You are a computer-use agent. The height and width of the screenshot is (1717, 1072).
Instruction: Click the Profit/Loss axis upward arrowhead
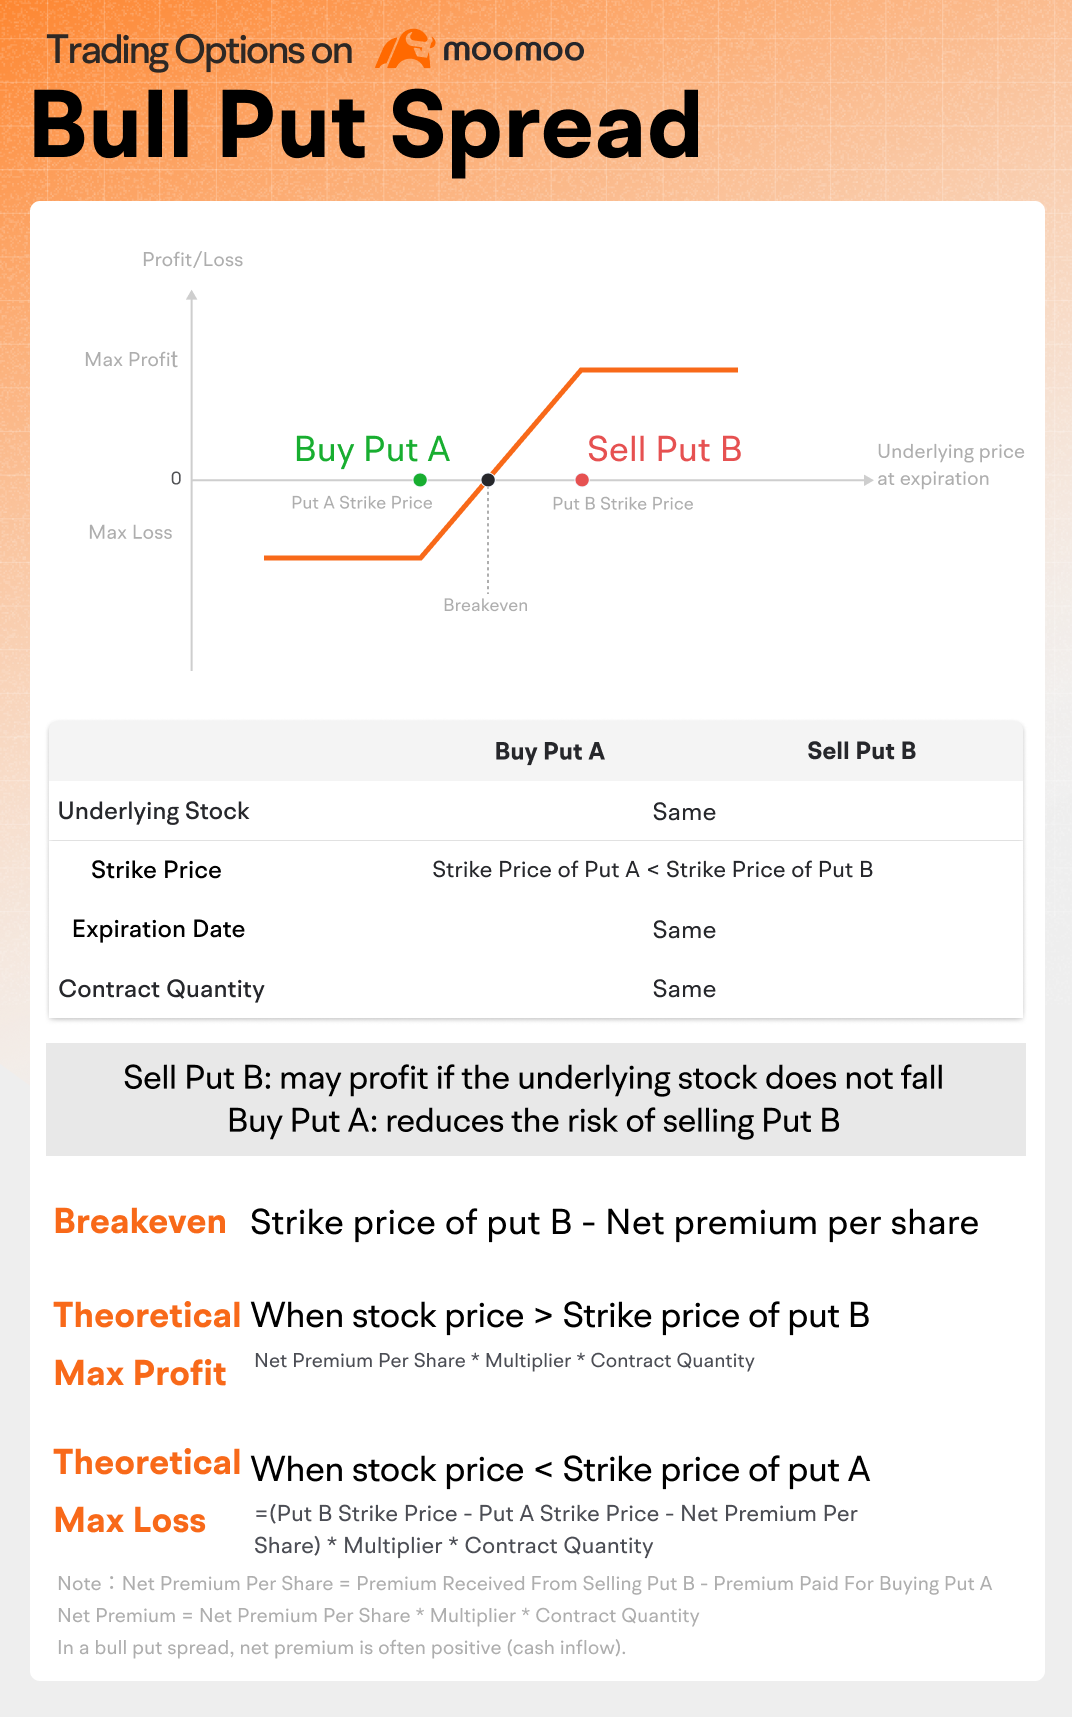[192, 295]
